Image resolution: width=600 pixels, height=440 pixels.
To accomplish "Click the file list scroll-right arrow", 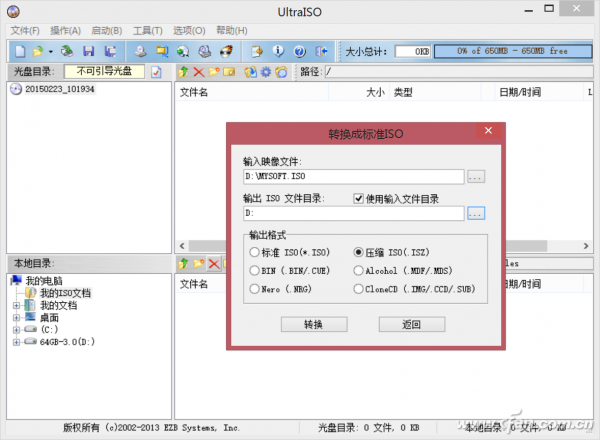I will pos(586,246).
